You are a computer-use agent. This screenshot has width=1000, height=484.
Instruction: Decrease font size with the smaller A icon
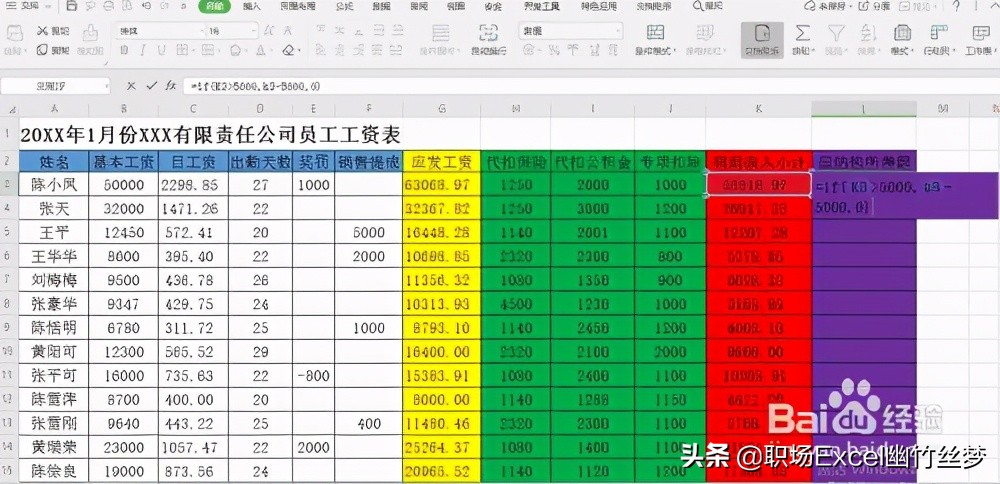[288, 31]
